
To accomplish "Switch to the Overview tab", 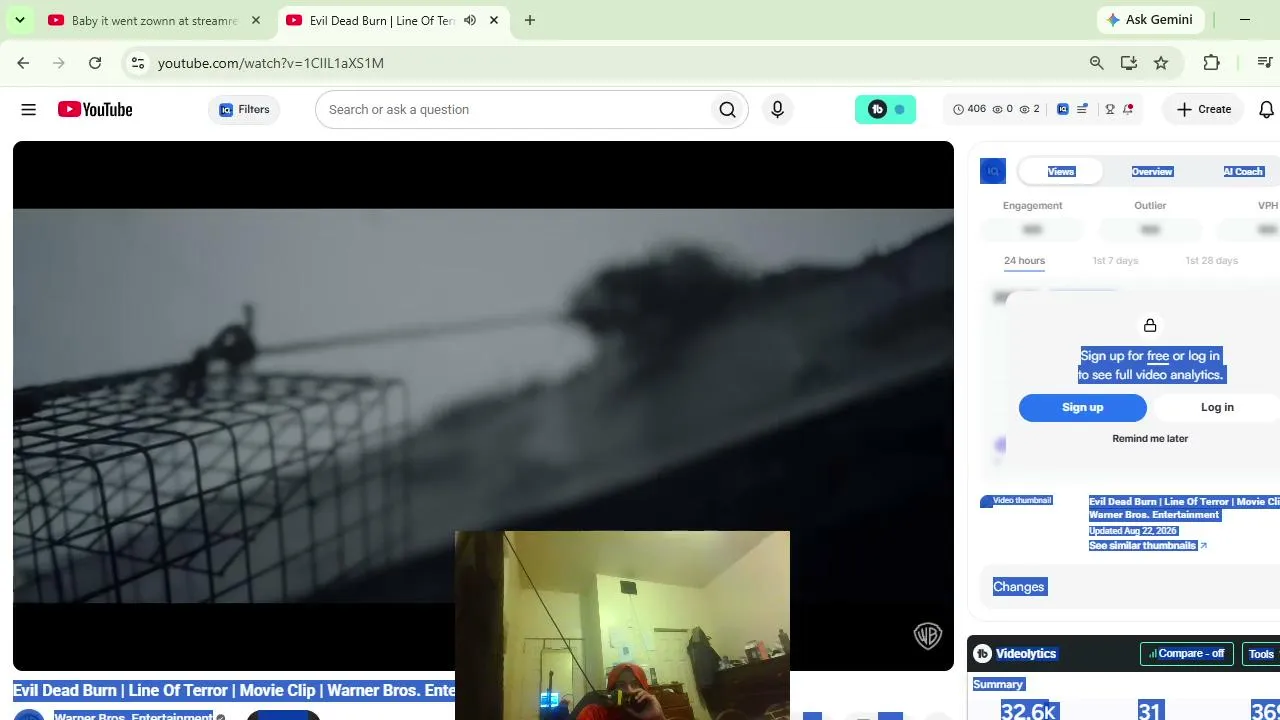I will pos(1152,172).
